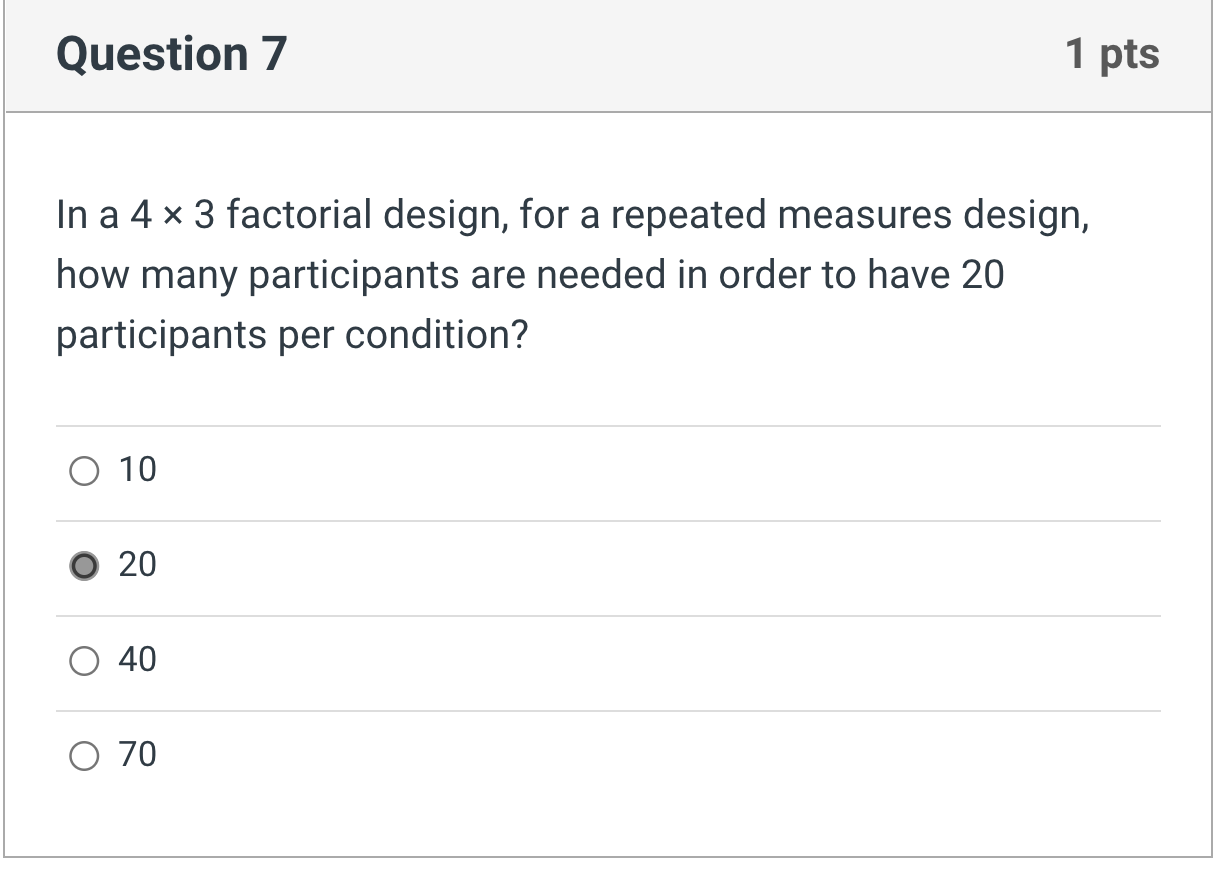Click the answer label reading 20
1222x876 pixels.
click(139, 564)
